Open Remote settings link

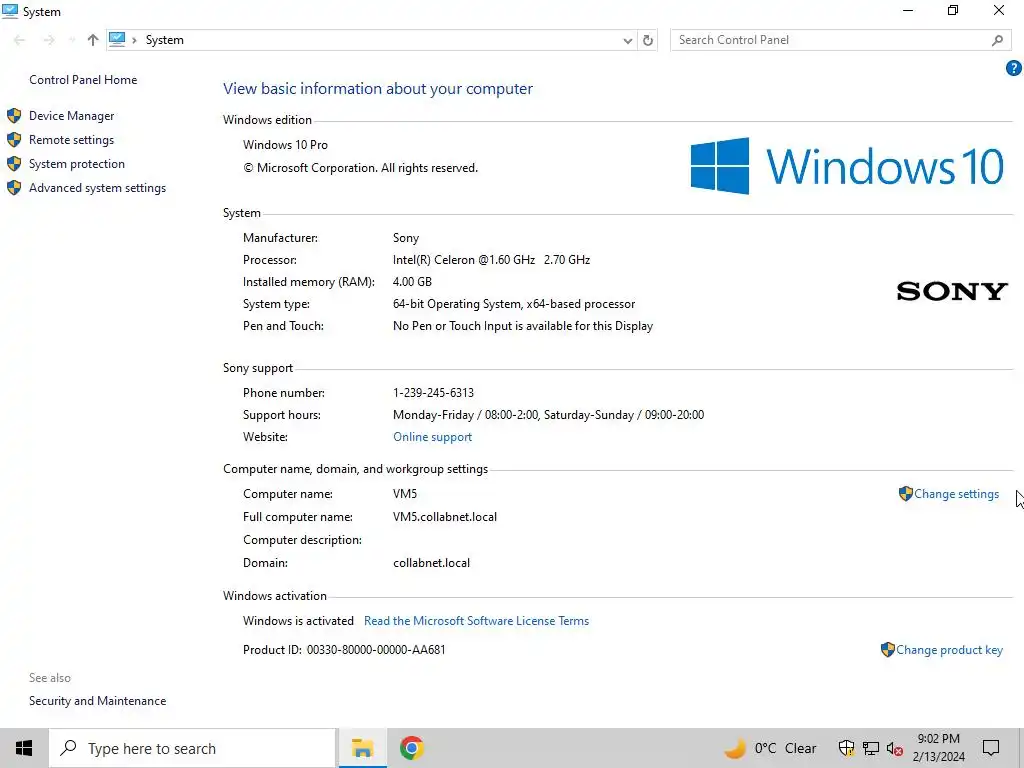(71, 140)
